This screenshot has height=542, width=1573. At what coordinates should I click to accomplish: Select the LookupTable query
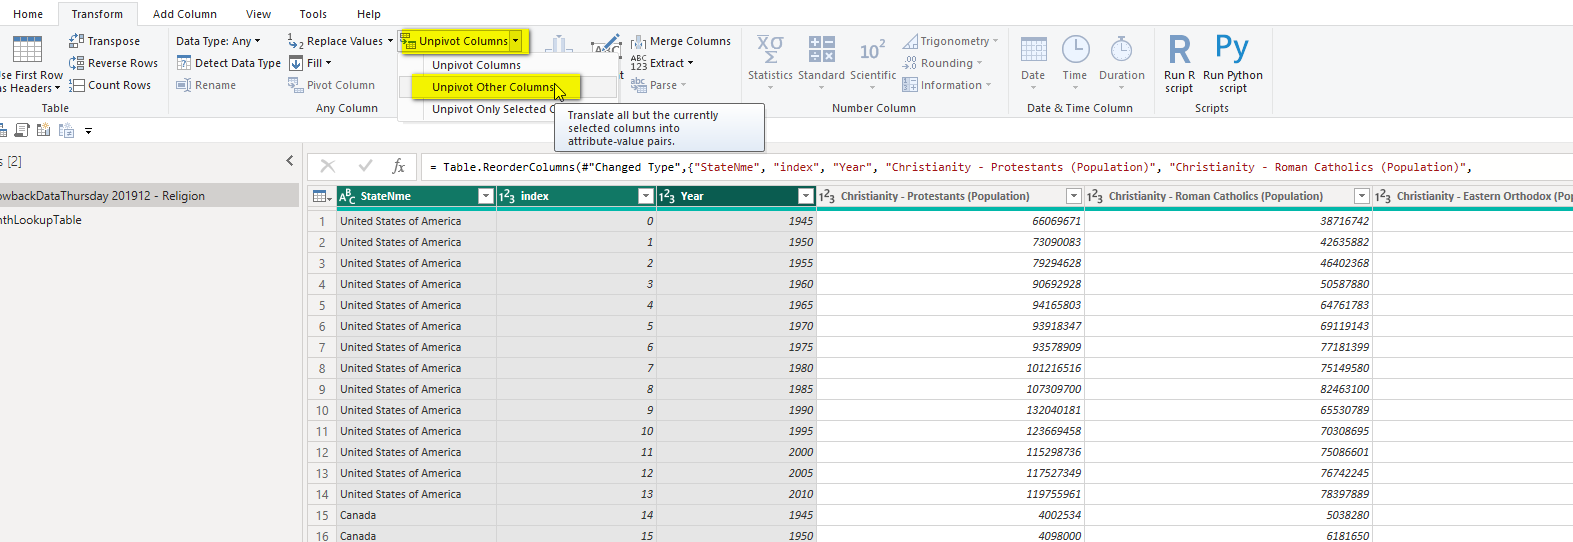click(150, 220)
